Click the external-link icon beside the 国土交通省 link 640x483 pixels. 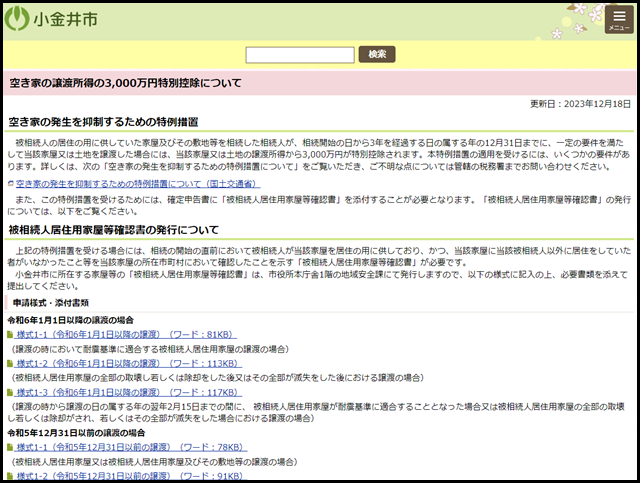[10, 185]
